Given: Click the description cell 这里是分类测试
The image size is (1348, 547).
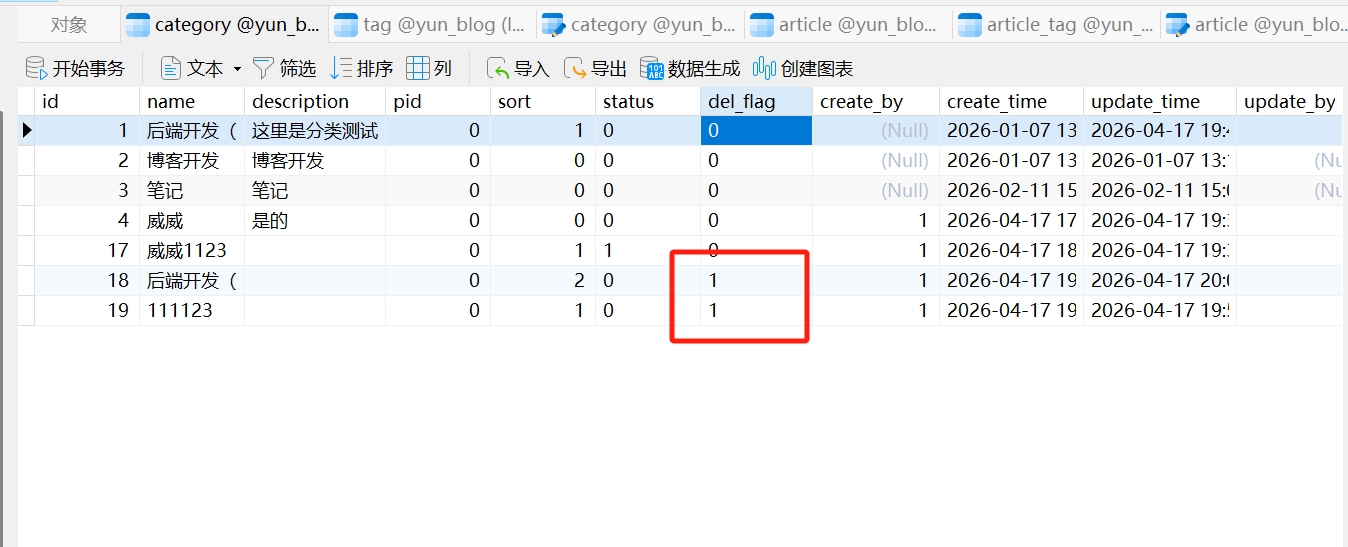Looking at the screenshot, I should [314, 130].
